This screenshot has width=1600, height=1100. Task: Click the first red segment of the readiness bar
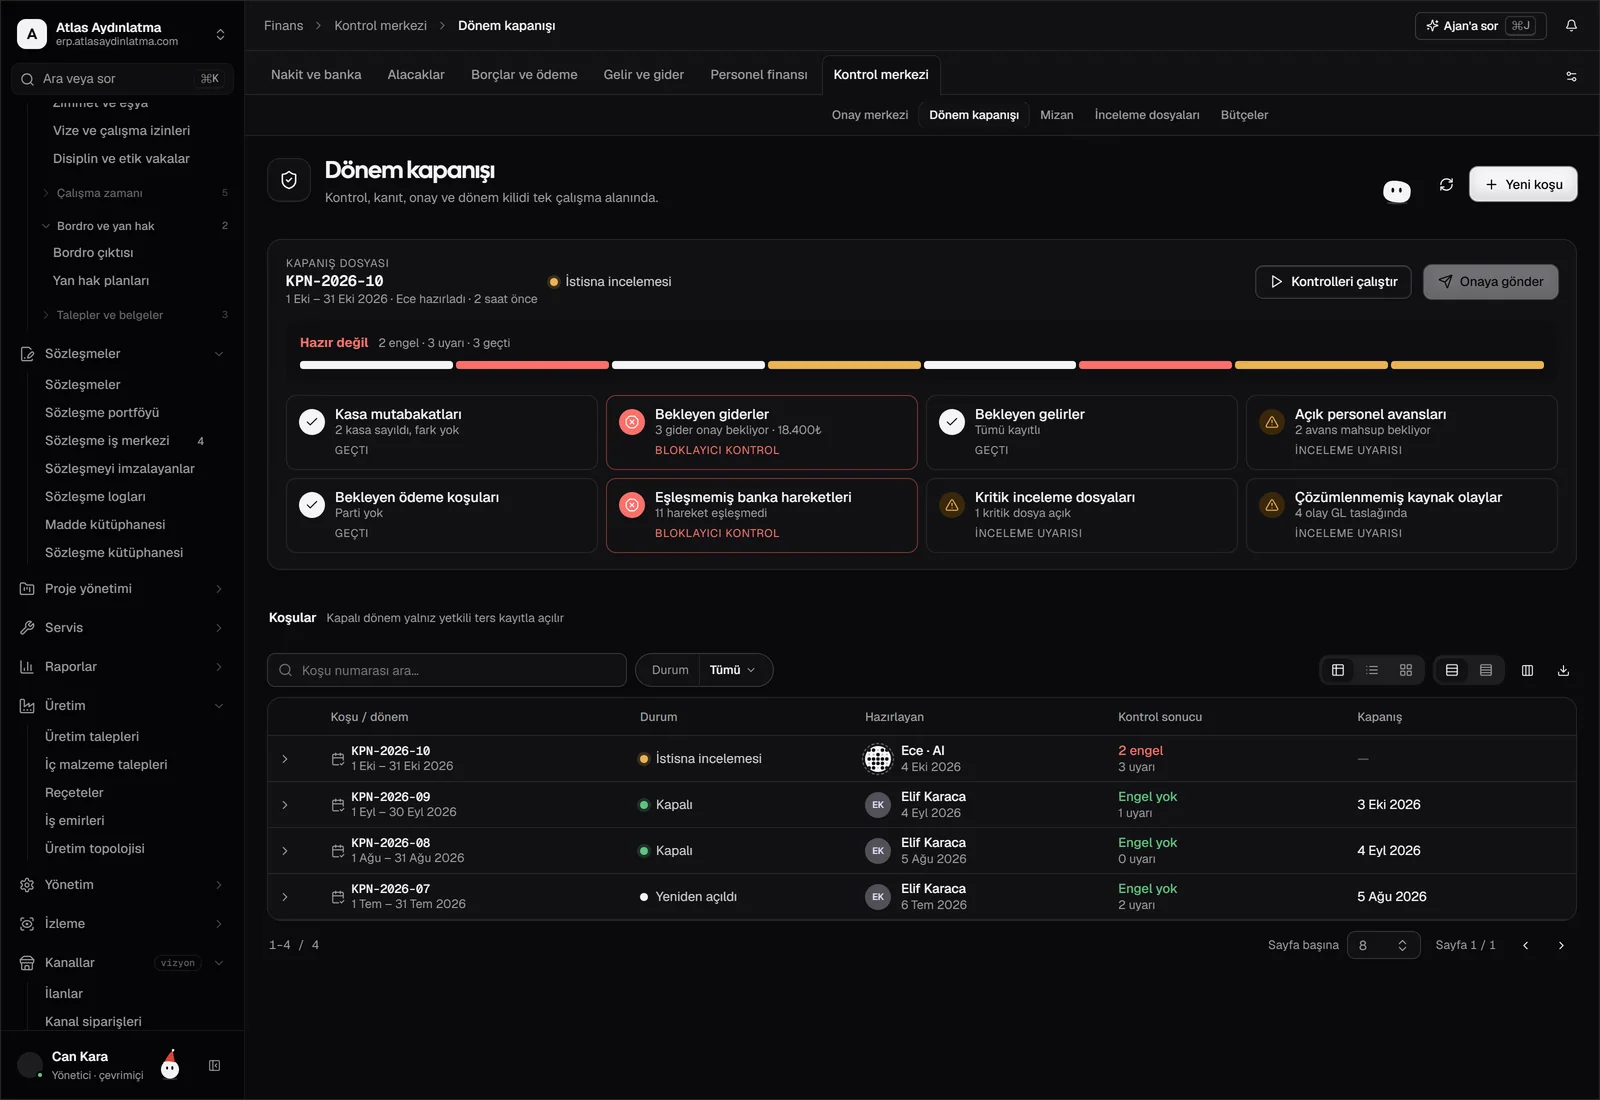coord(532,365)
